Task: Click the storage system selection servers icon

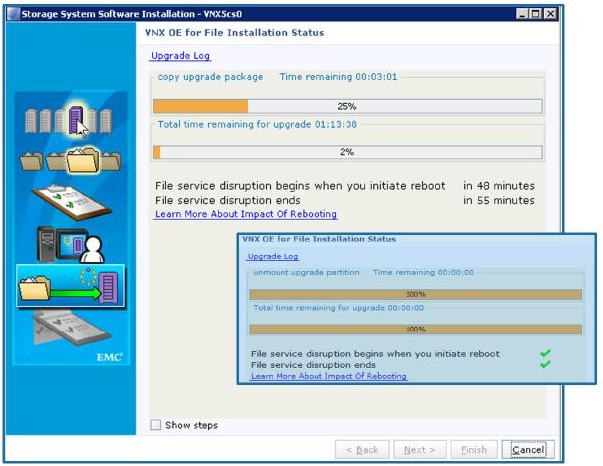Action: coord(68,120)
